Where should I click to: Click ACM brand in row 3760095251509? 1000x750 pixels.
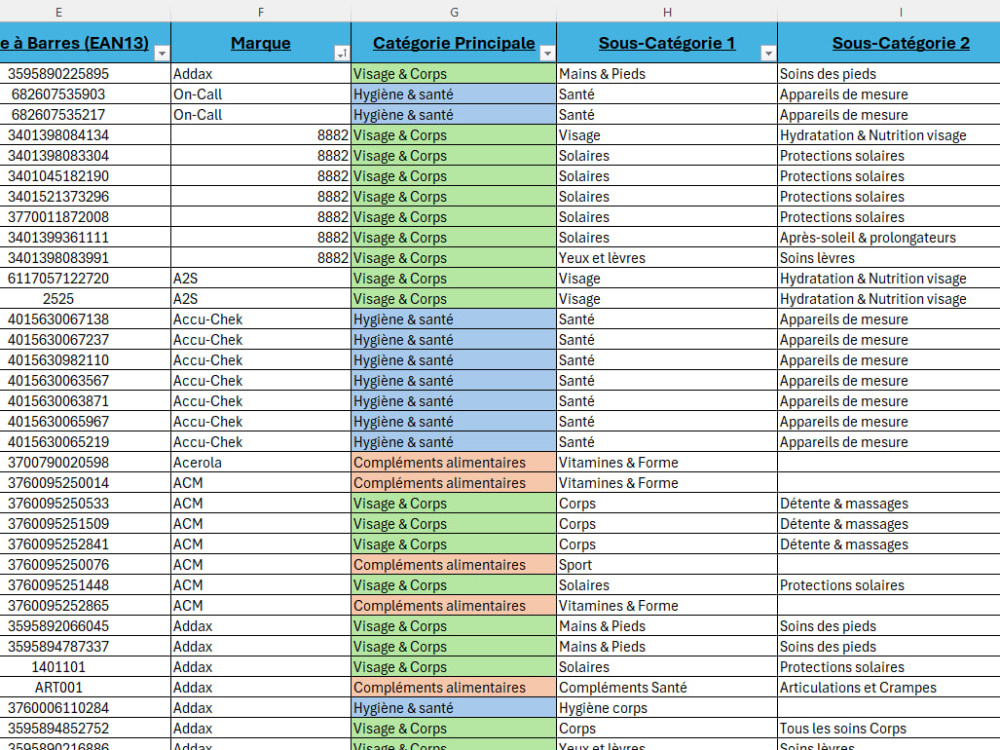click(x=261, y=524)
